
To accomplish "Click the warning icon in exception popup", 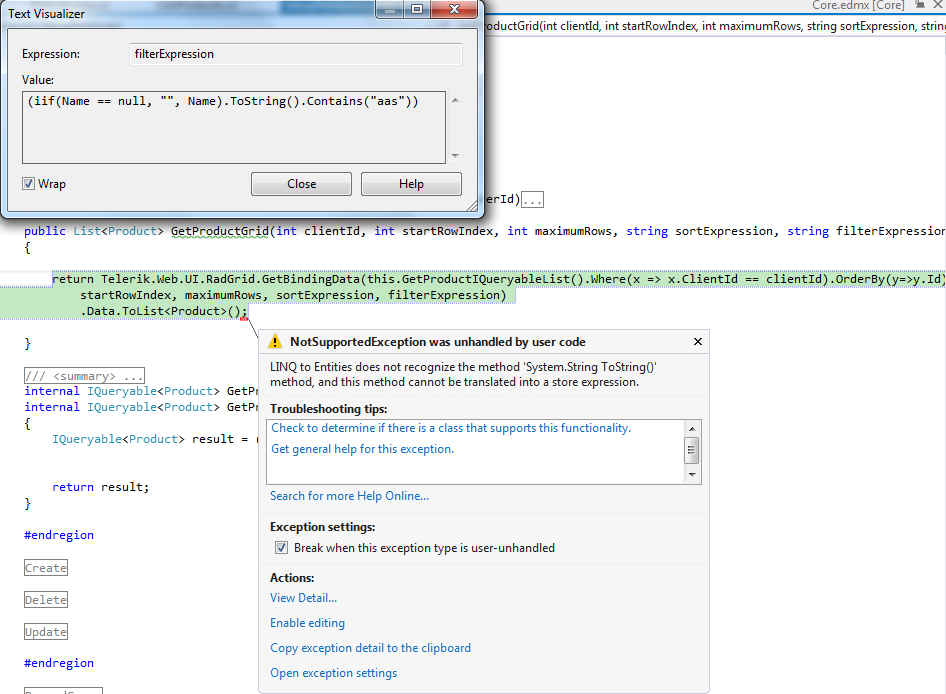I will pyautogui.click(x=275, y=342).
